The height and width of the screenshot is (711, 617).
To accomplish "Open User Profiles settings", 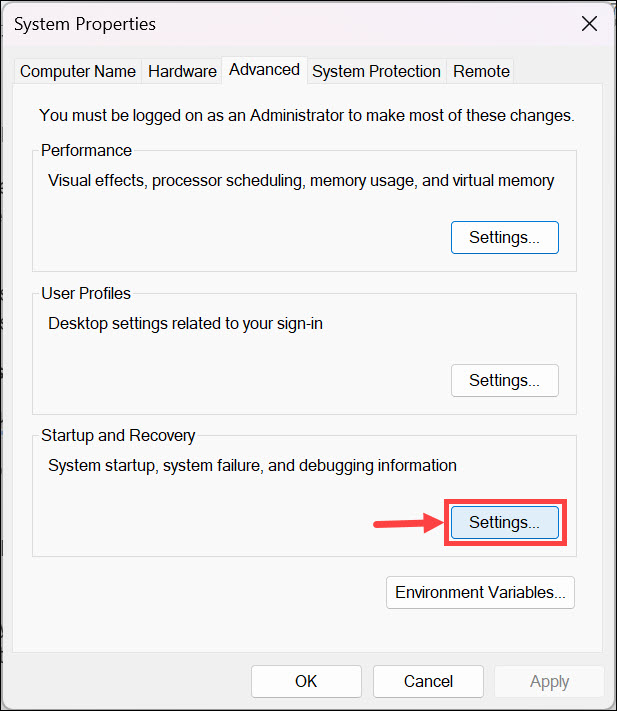I will click(504, 380).
